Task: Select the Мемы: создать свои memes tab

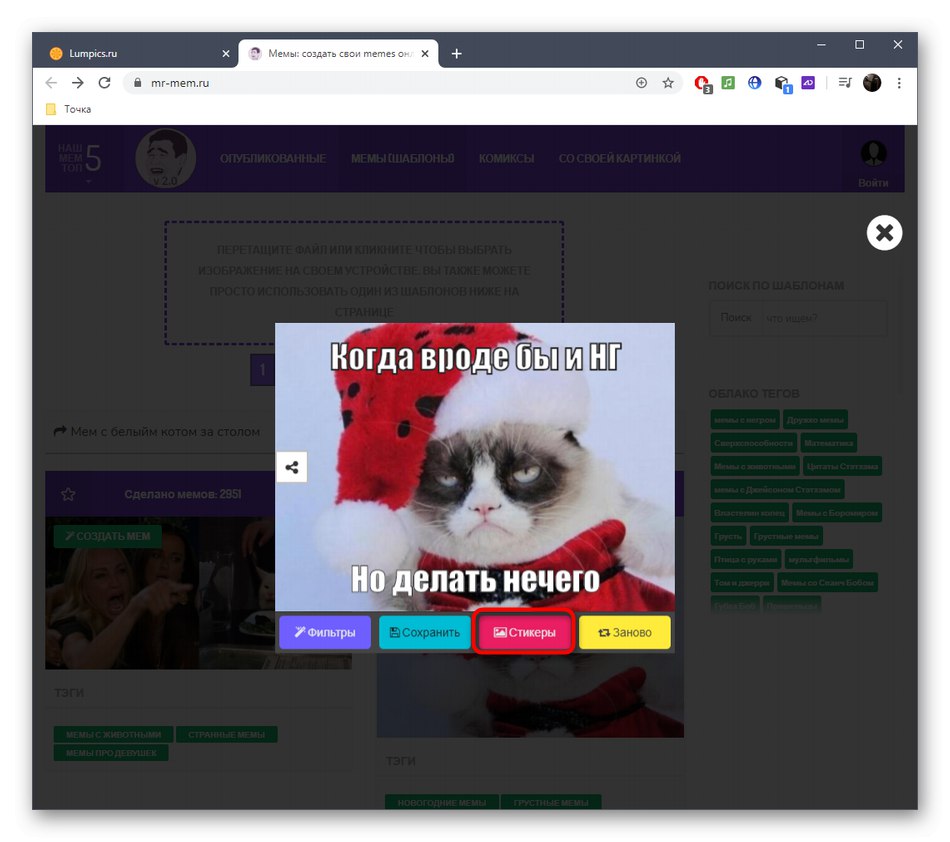Action: click(x=339, y=54)
